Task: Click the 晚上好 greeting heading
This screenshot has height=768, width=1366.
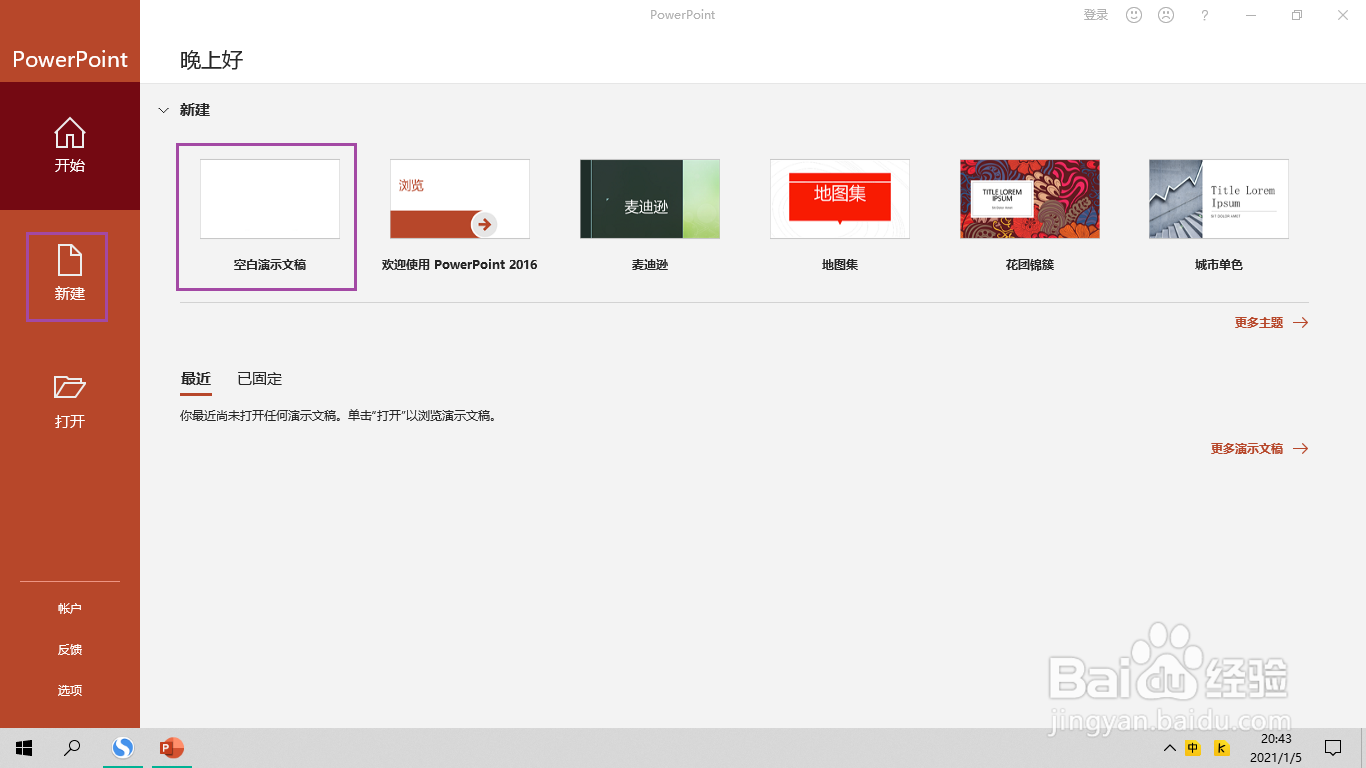Action: (212, 60)
